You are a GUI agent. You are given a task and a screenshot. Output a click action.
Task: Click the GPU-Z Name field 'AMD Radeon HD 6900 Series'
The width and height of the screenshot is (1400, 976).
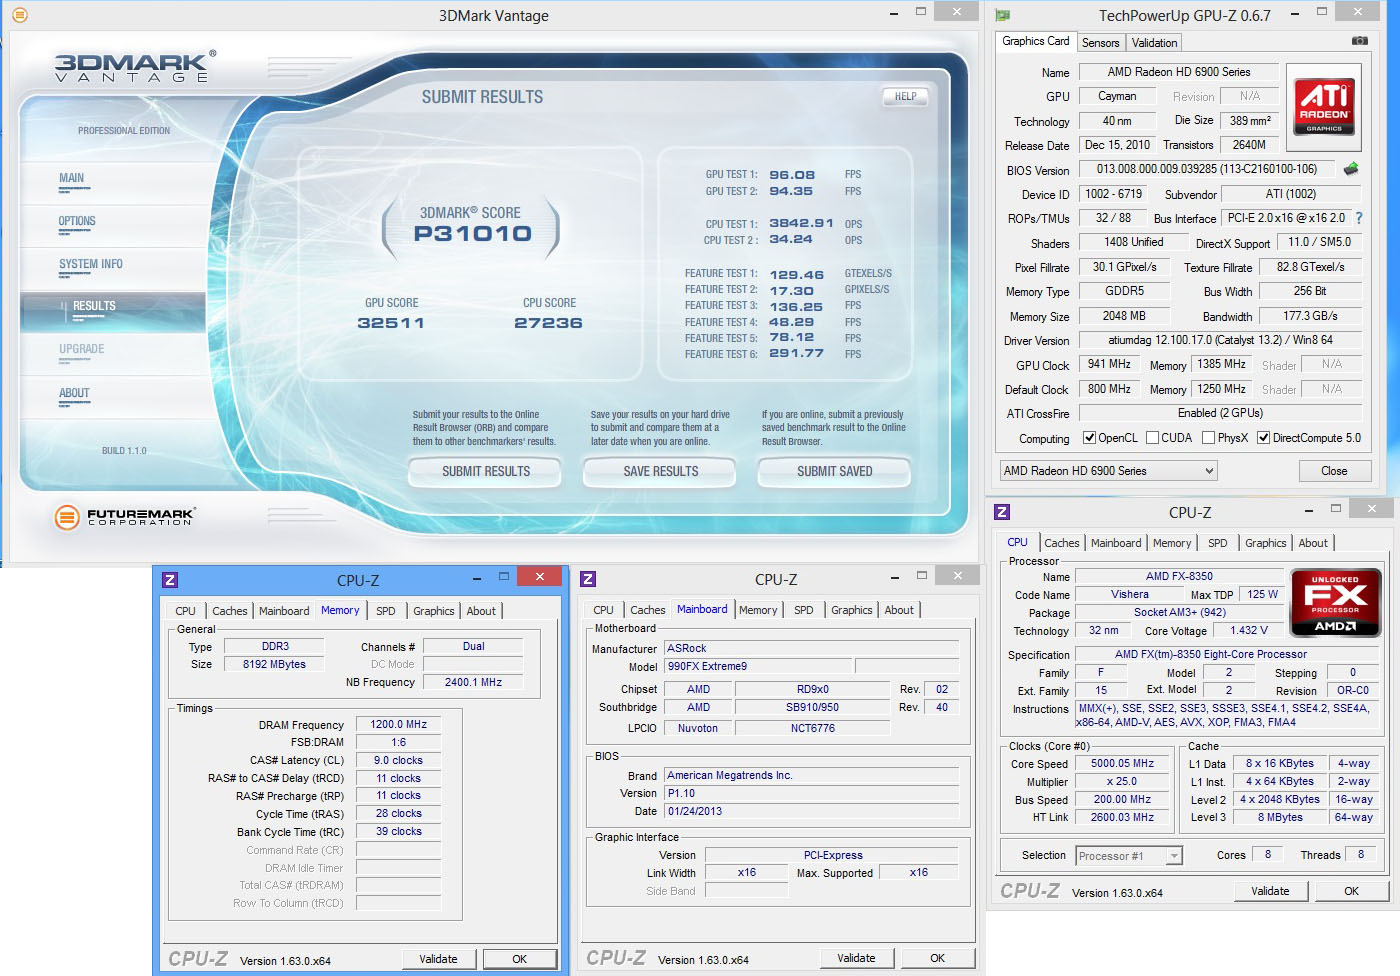click(1179, 72)
